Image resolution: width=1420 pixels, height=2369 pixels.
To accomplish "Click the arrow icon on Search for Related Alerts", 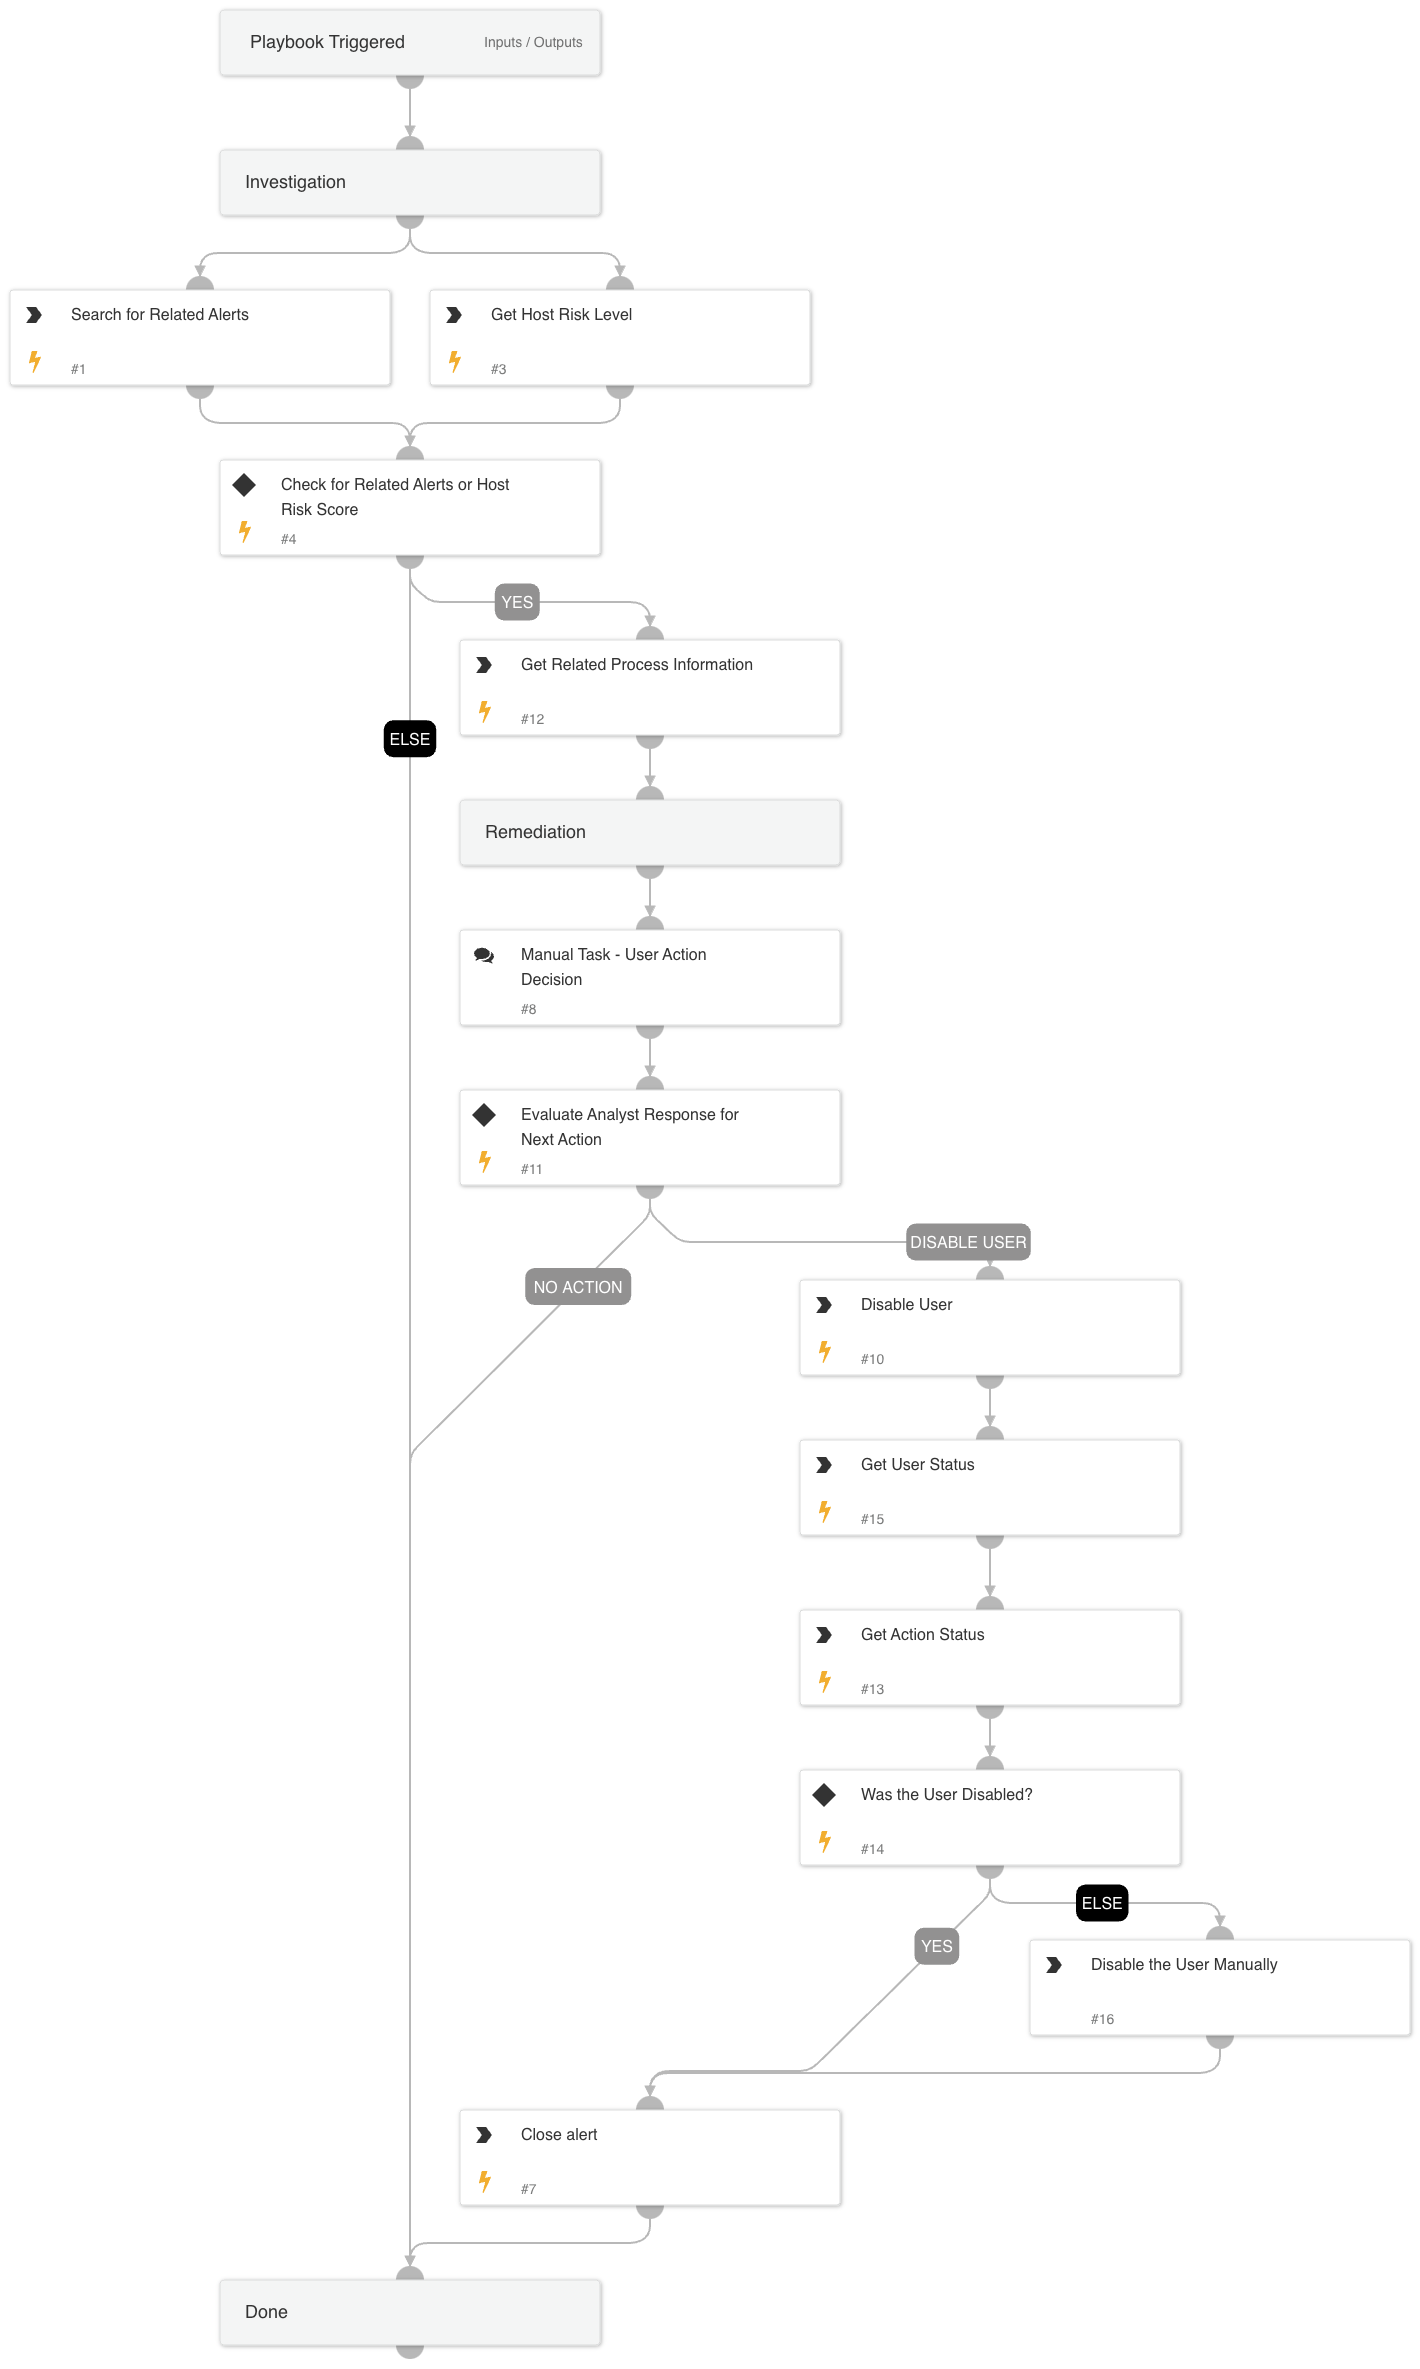I will 34,315.
